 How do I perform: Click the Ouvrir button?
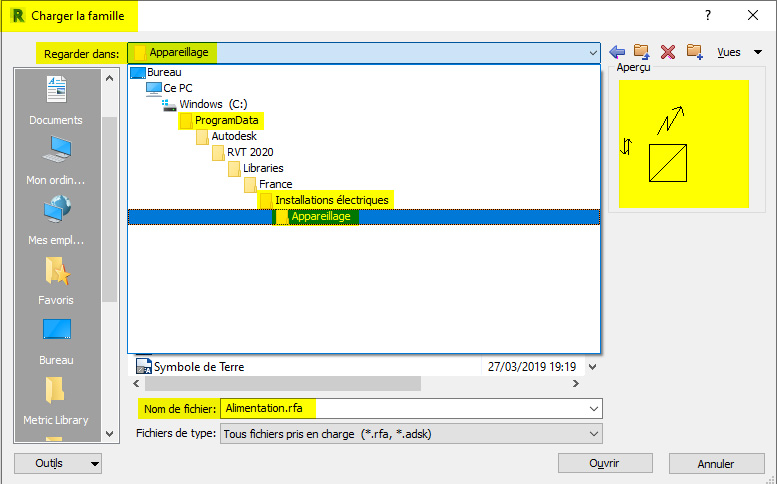pos(604,464)
